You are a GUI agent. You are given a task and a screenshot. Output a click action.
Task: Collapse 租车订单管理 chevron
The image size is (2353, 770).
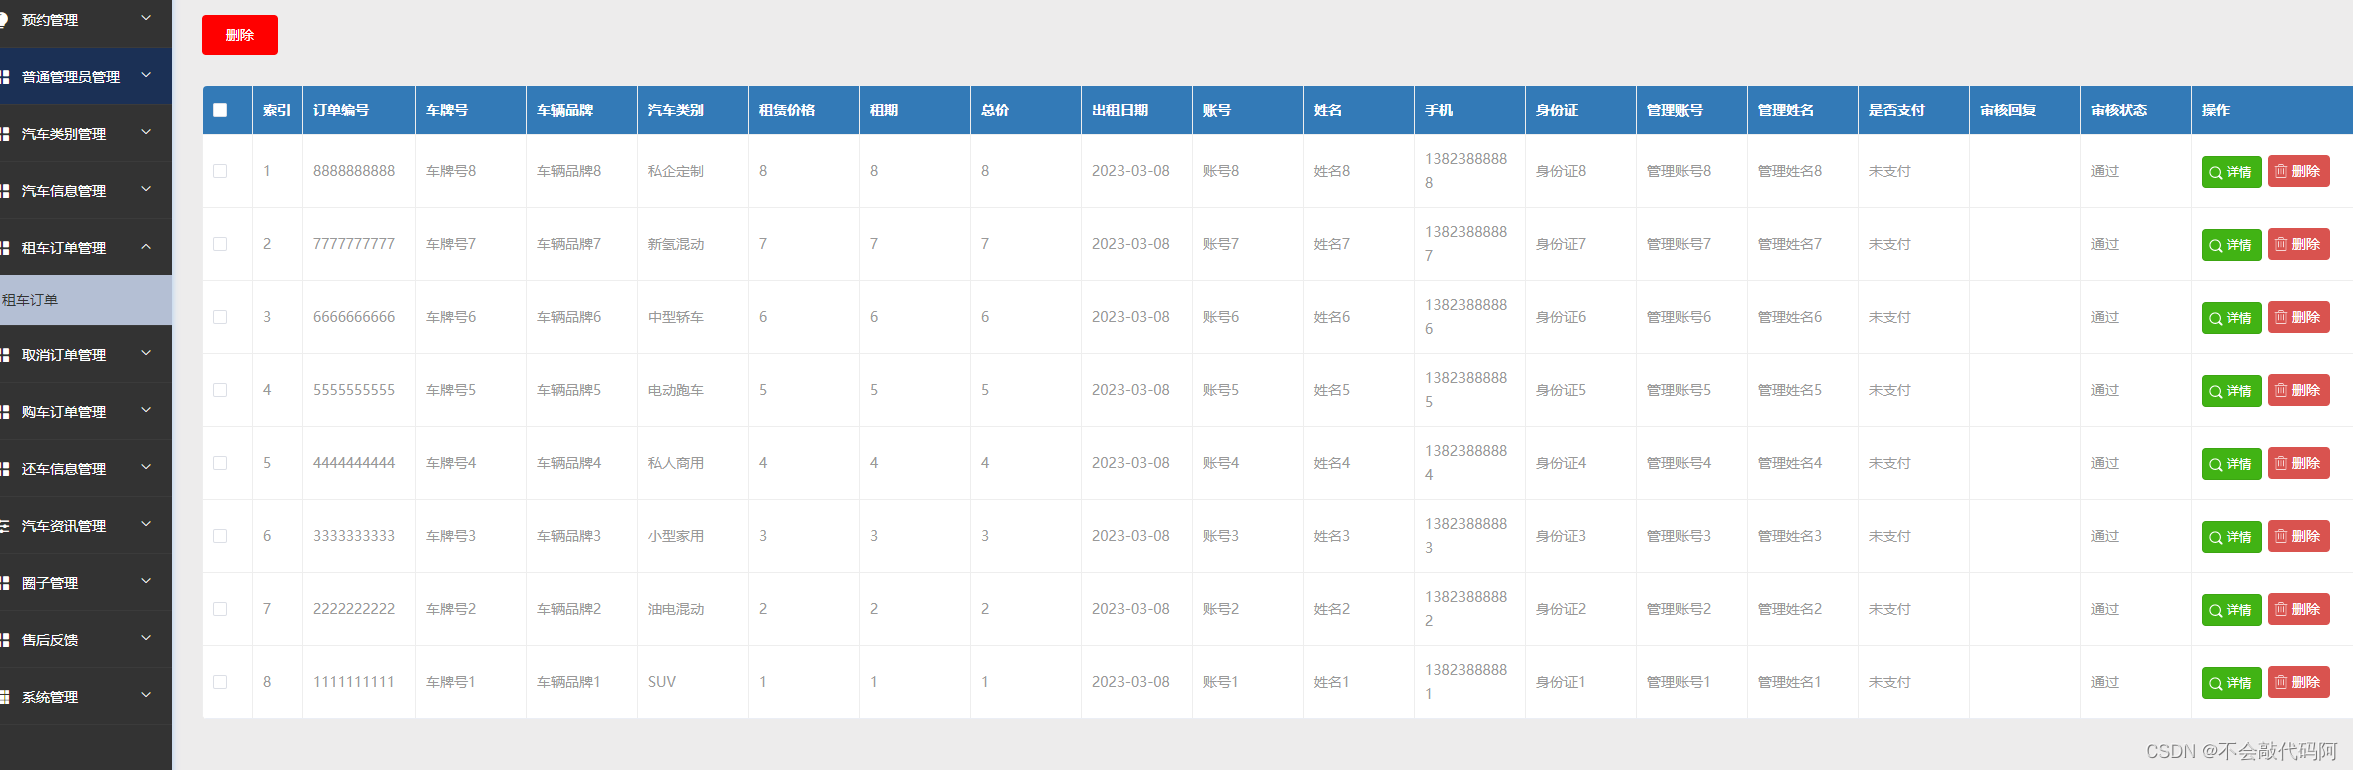[x=146, y=246]
